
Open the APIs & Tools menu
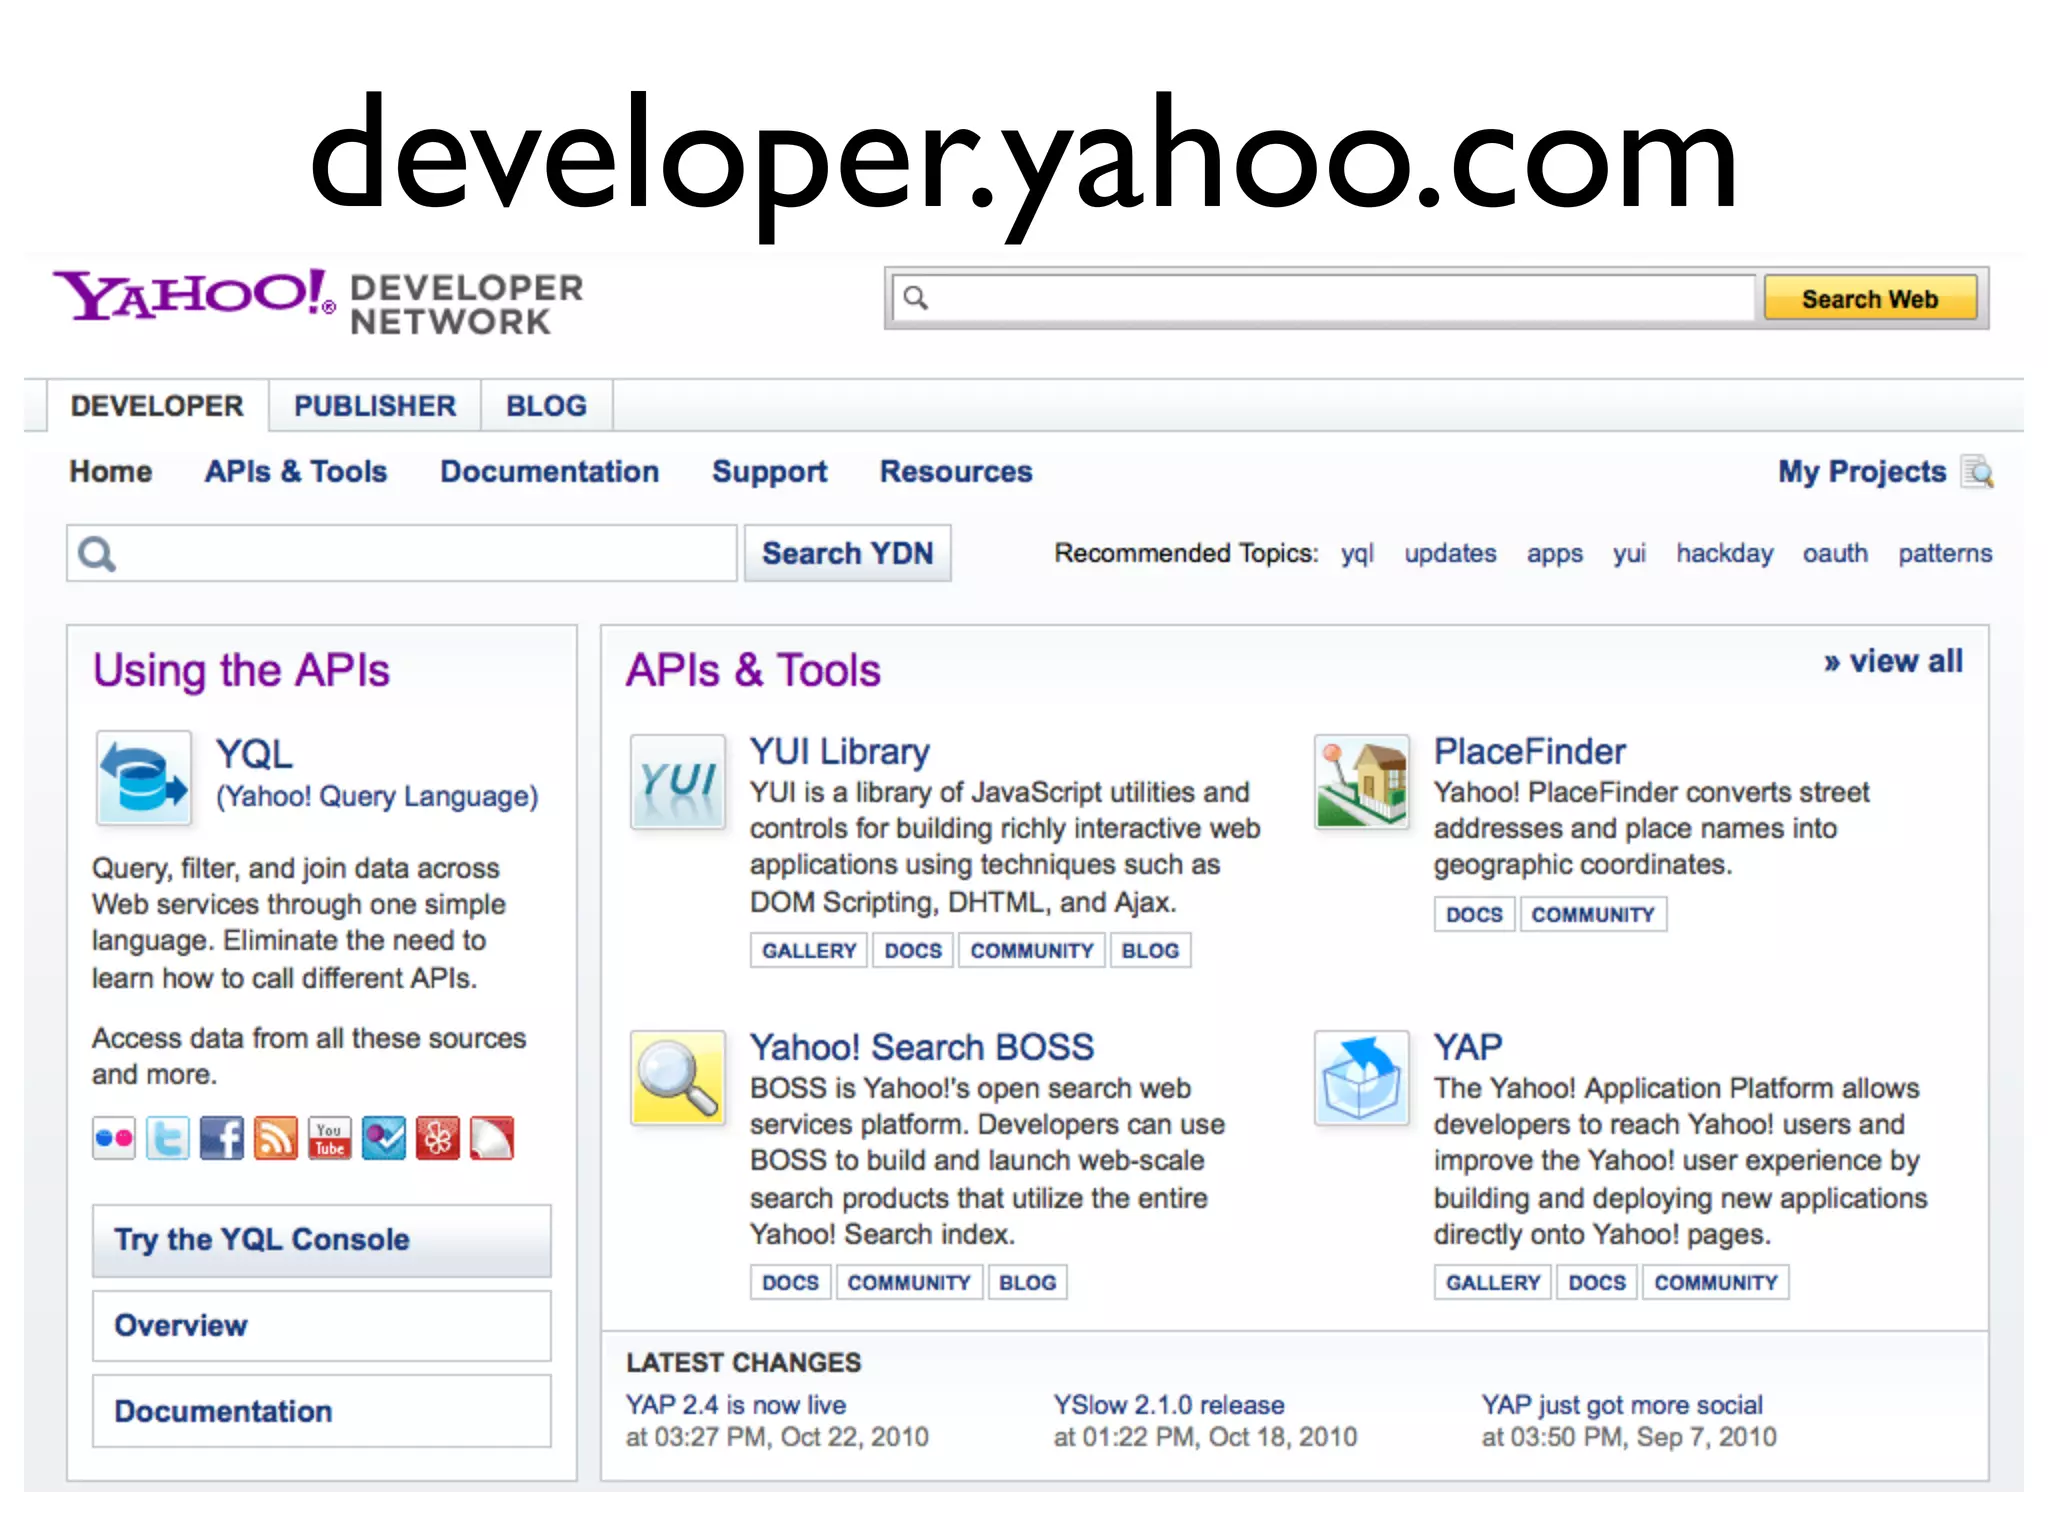[x=296, y=471]
